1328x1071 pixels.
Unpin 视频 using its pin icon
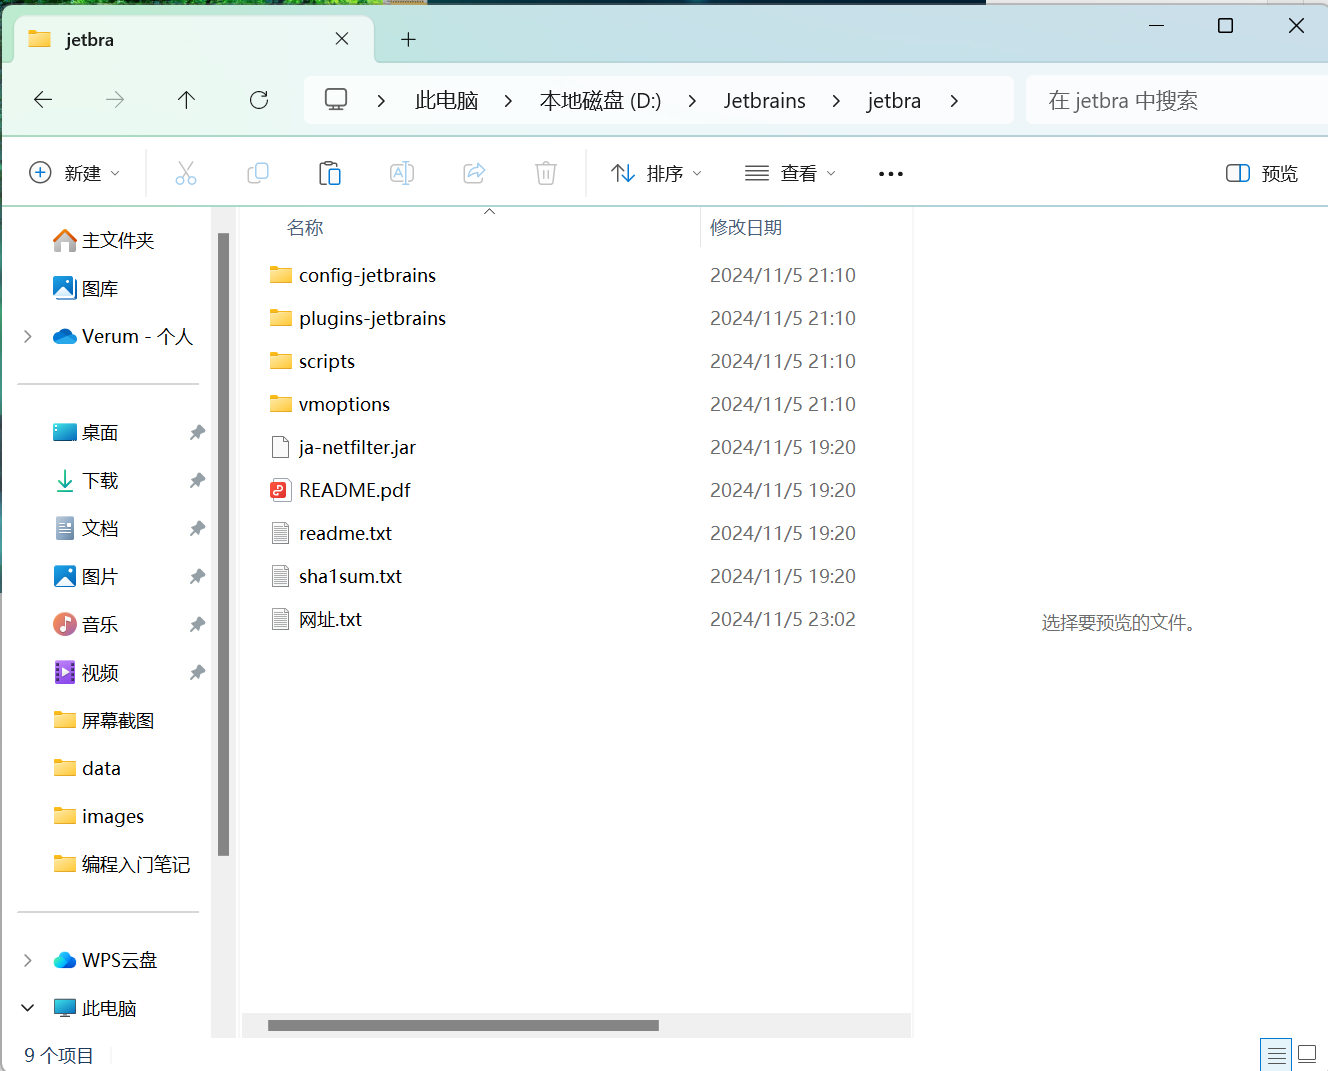tap(197, 672)
